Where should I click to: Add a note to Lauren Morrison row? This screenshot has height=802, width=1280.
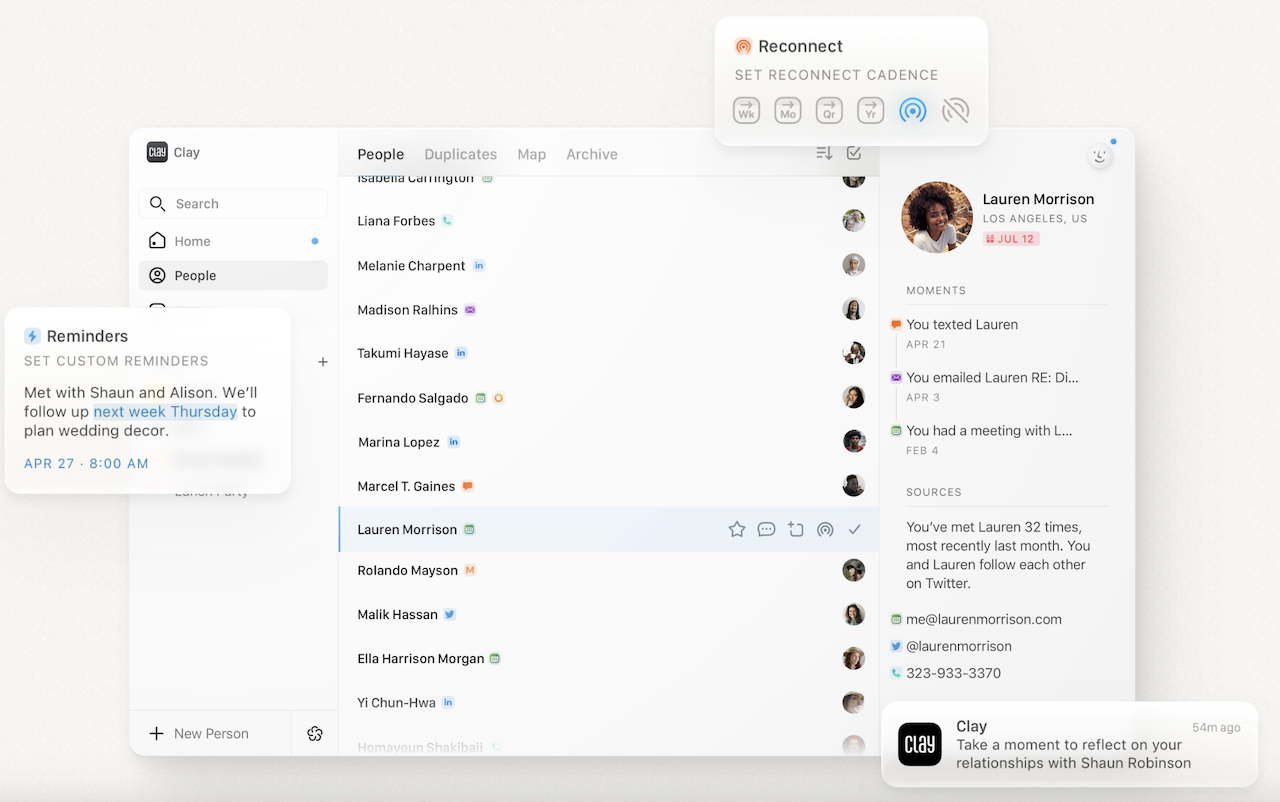pyautogui.click(x=766, y=530)
